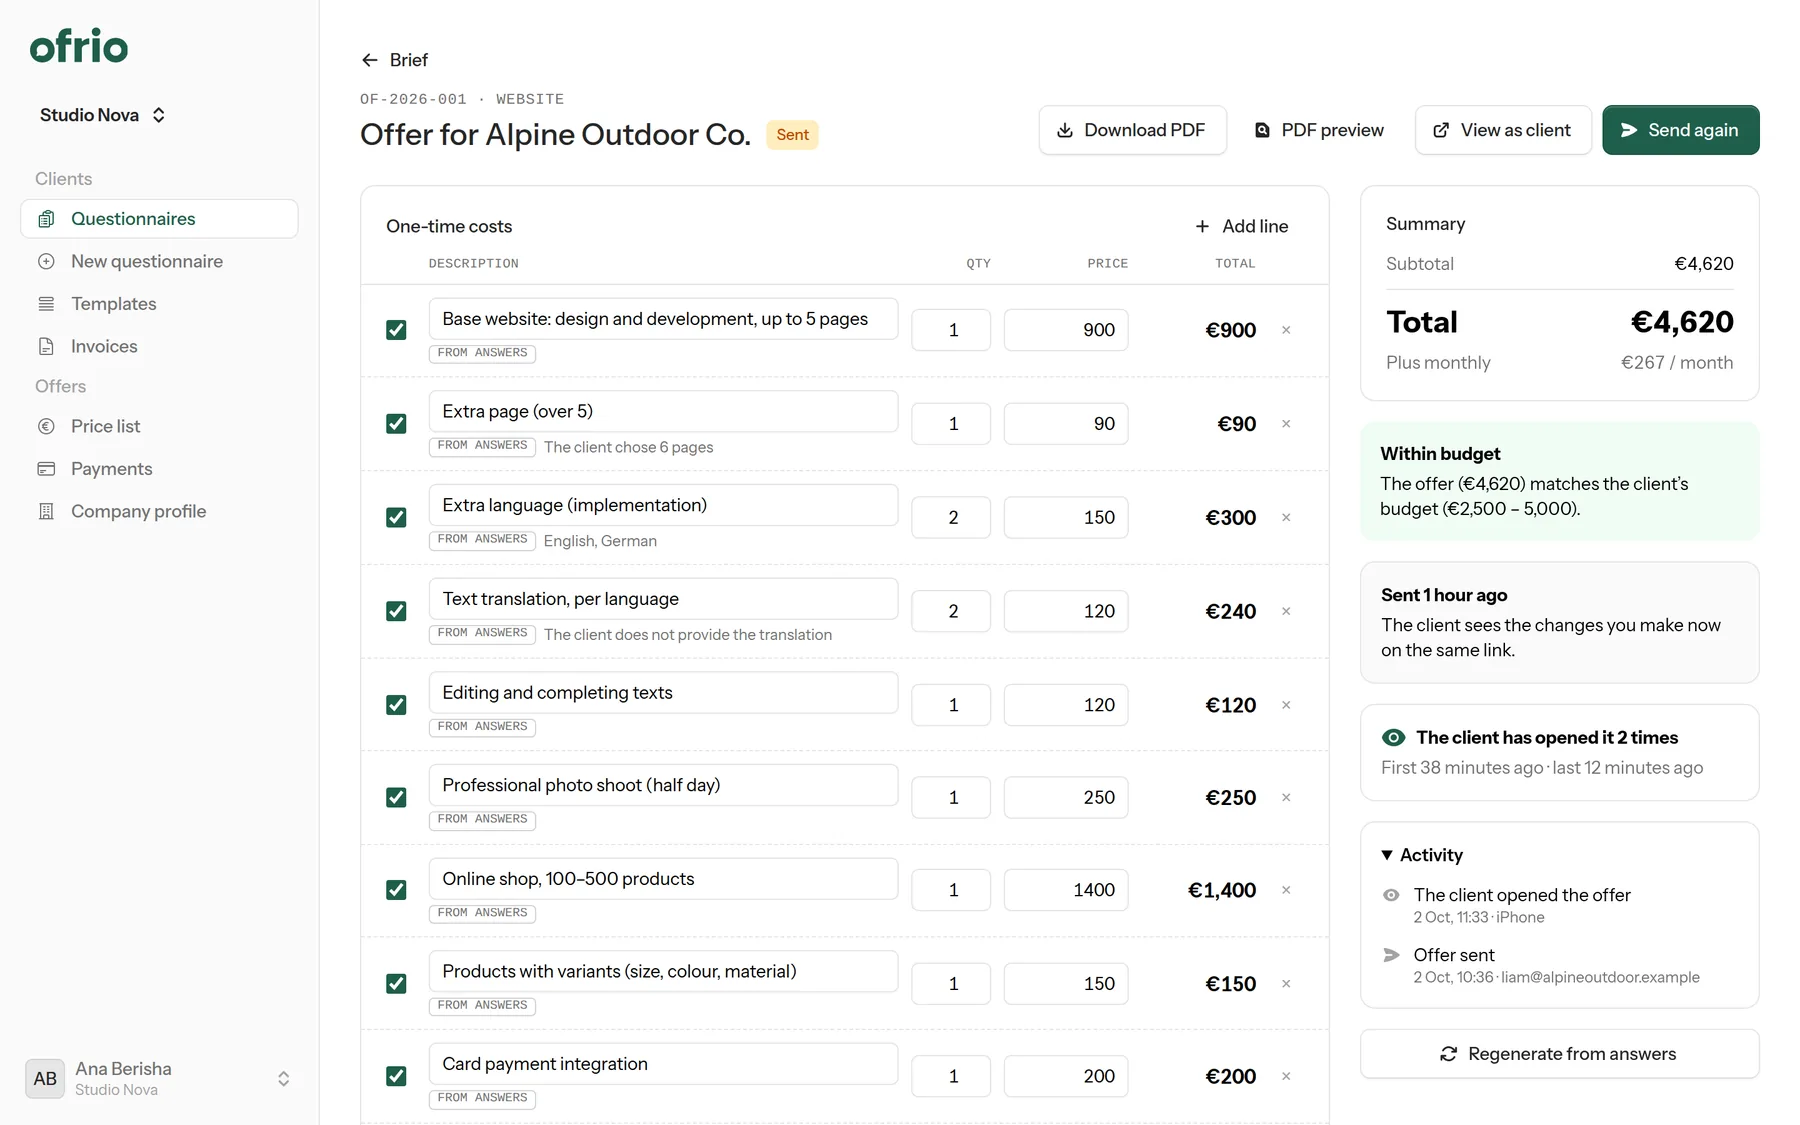
Task: Remove the Editing and completing texts line
Action: click(x=1286, y=705)
